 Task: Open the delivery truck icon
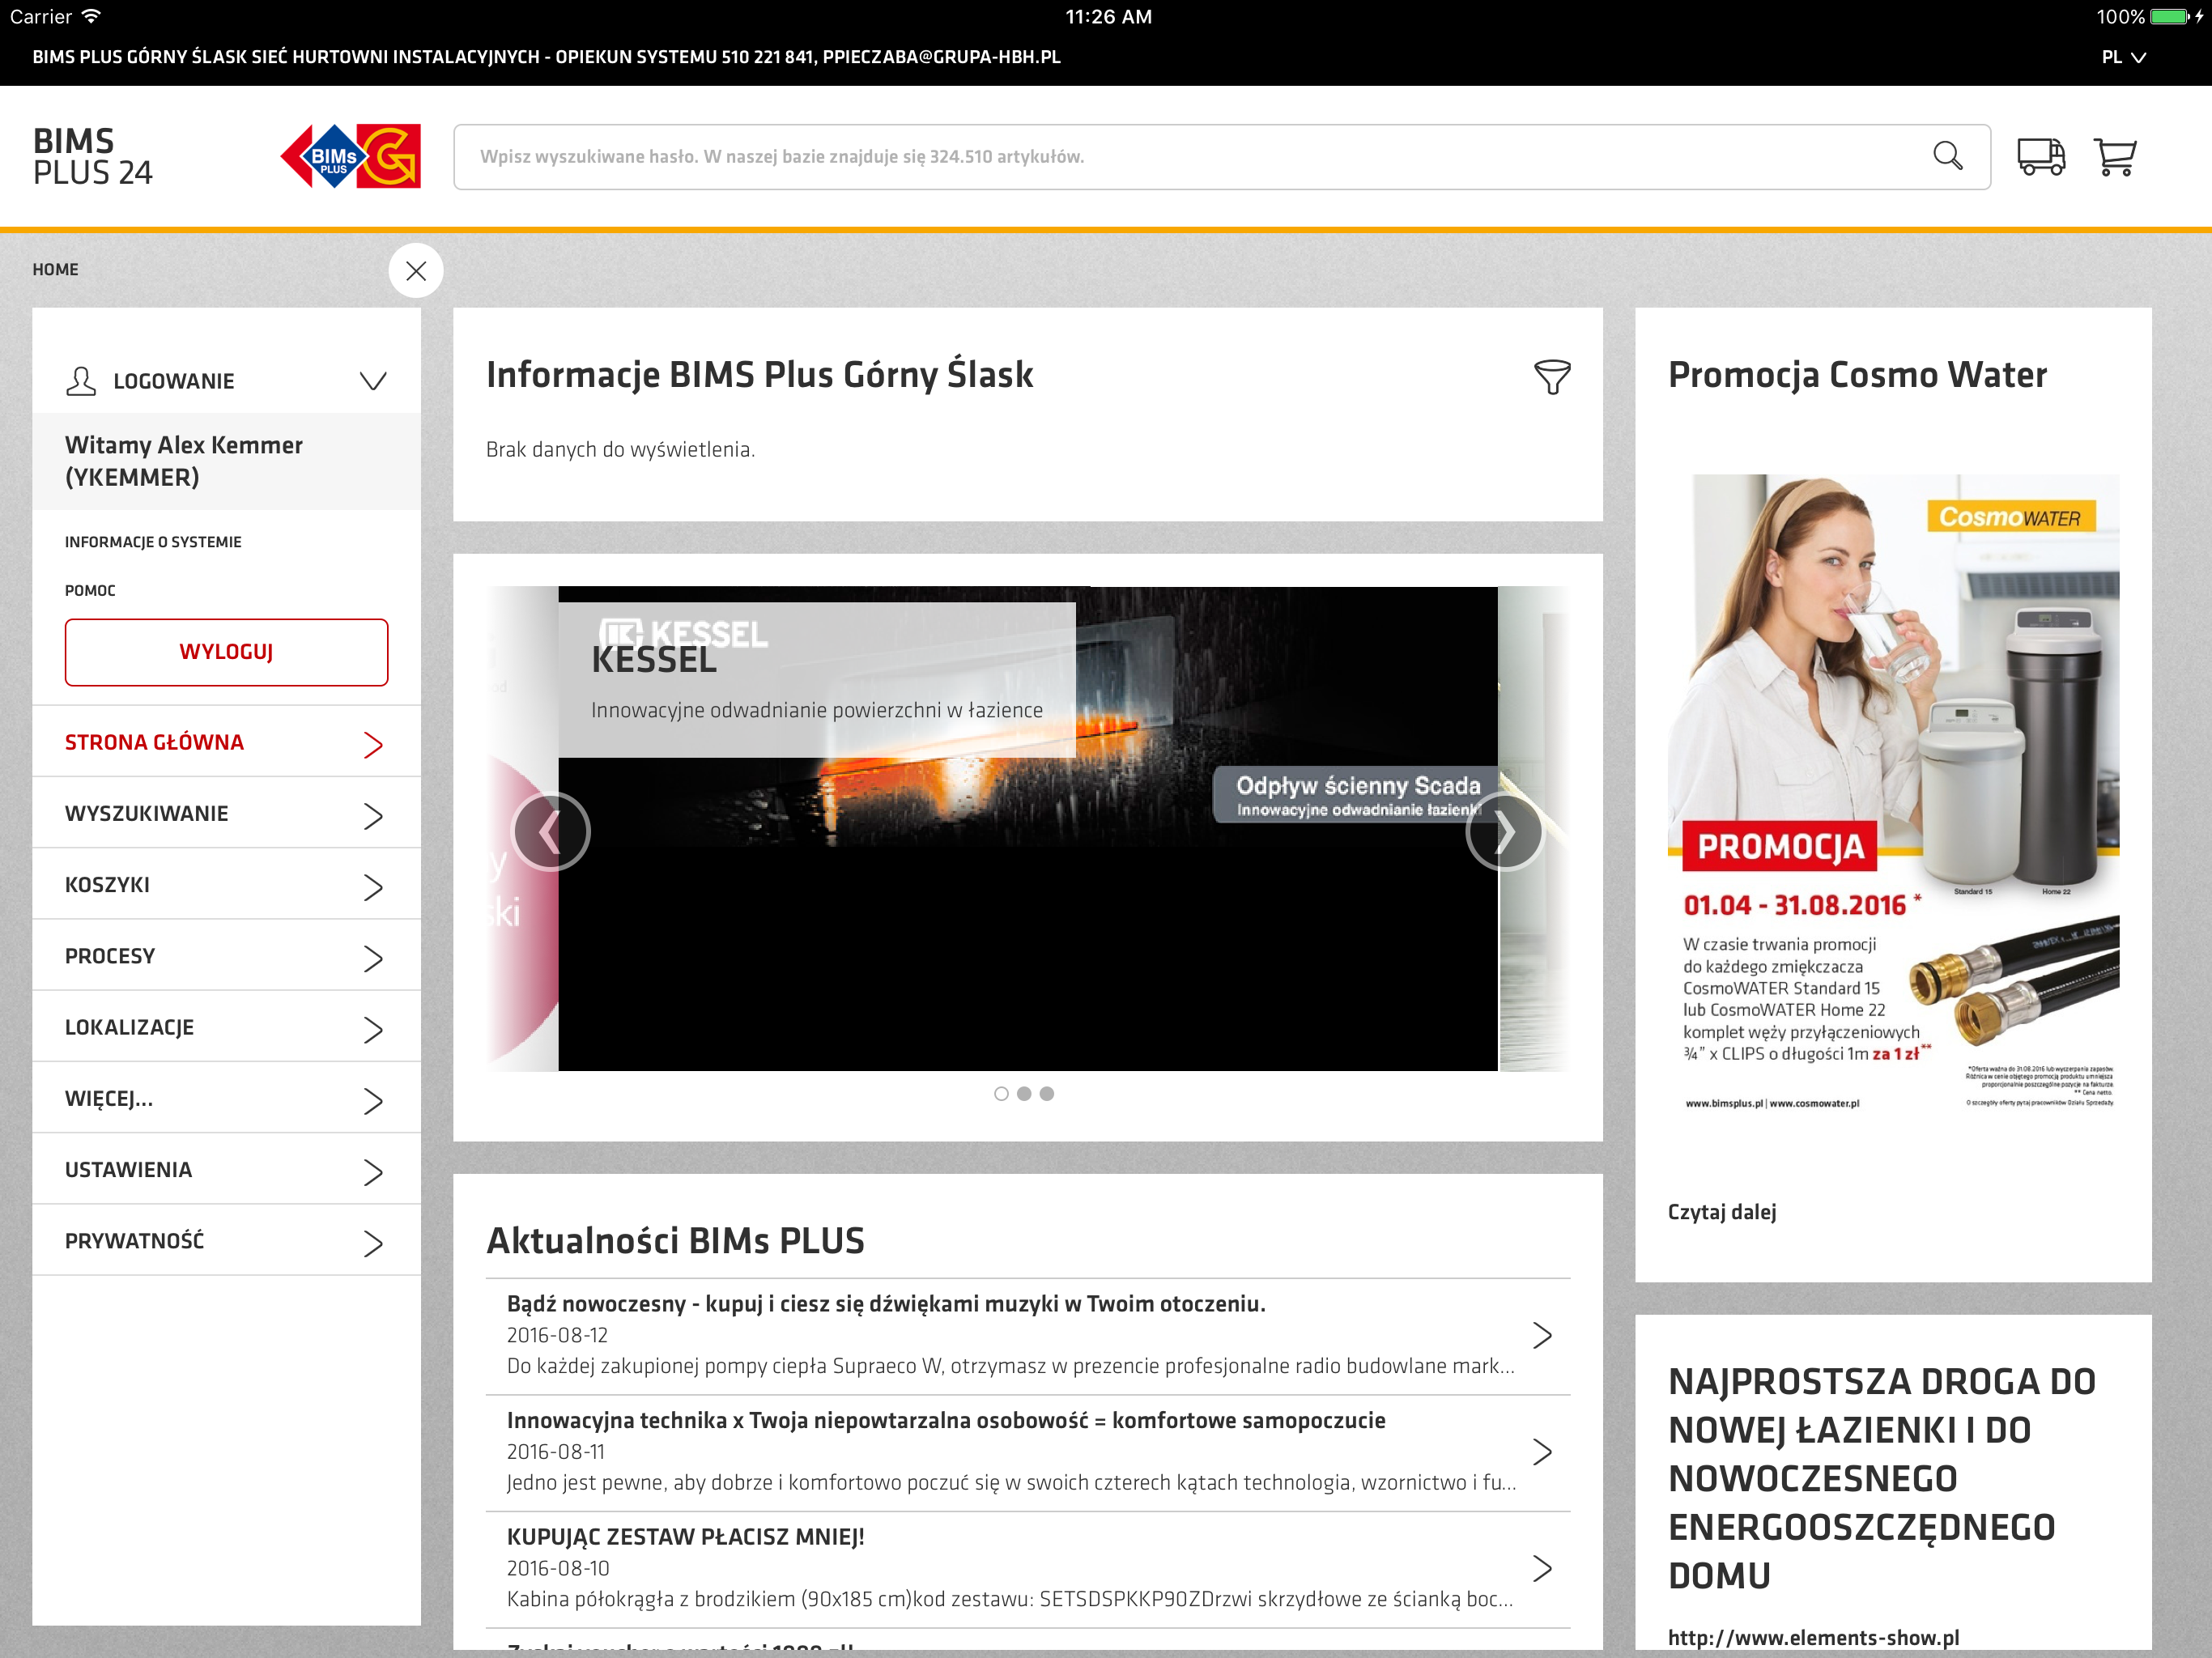click(2040, 157)
